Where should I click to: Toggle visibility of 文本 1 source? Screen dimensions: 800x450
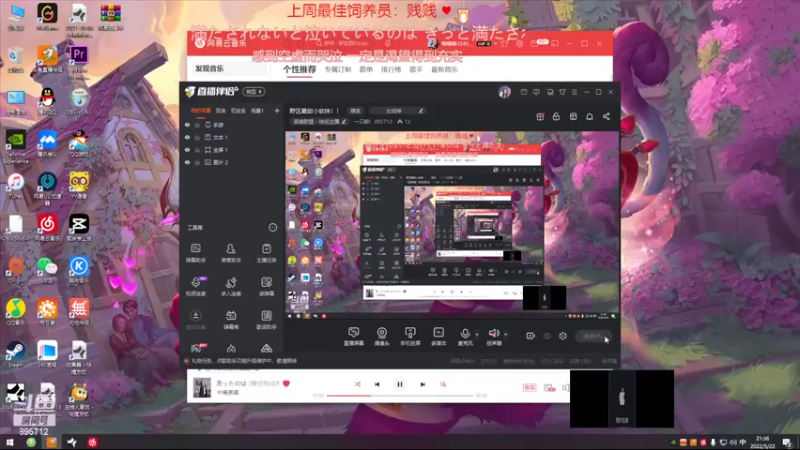coord(187,137)
